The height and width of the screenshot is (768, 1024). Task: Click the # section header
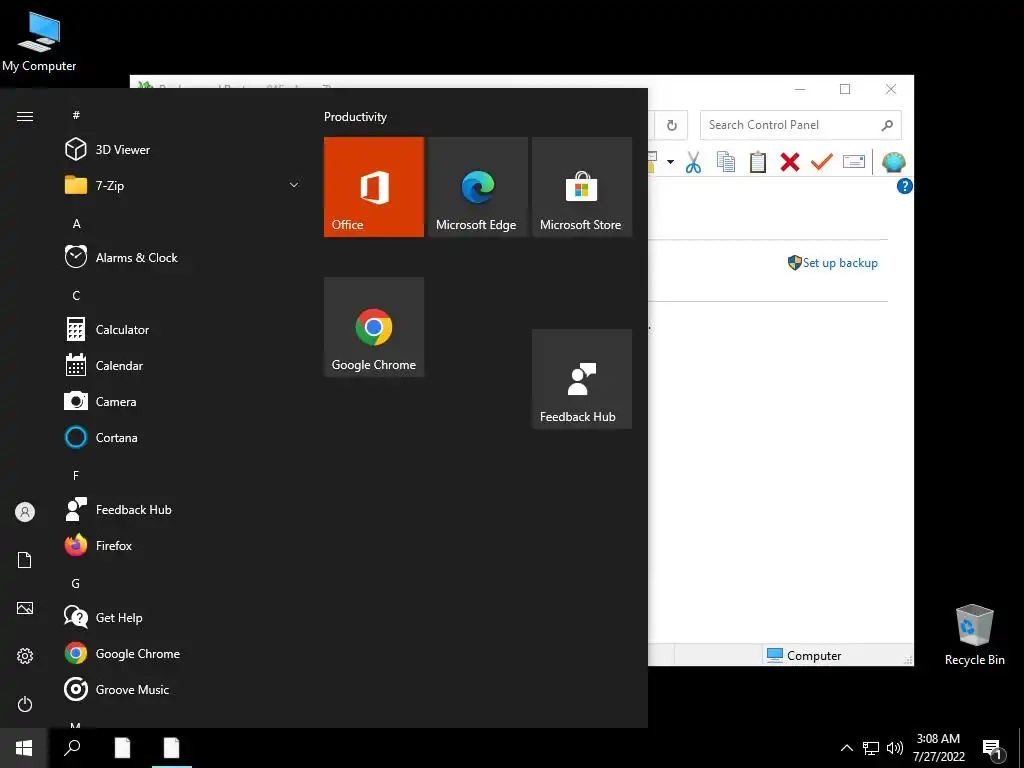click(x=76, y=115)
